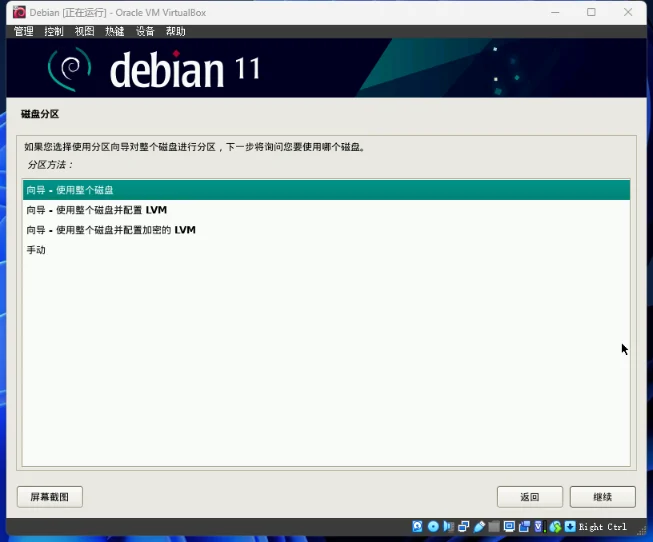This screenshot has width=653, height=542.
Task: Click the Right Ctrl host key label
Action: [603, 527]
